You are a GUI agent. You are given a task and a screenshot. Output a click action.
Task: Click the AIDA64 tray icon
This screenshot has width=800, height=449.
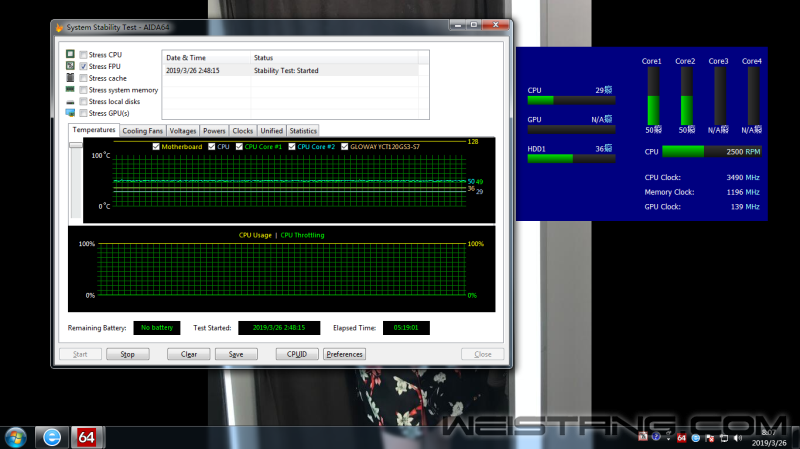pyautogui.click(x=681, y=438)
